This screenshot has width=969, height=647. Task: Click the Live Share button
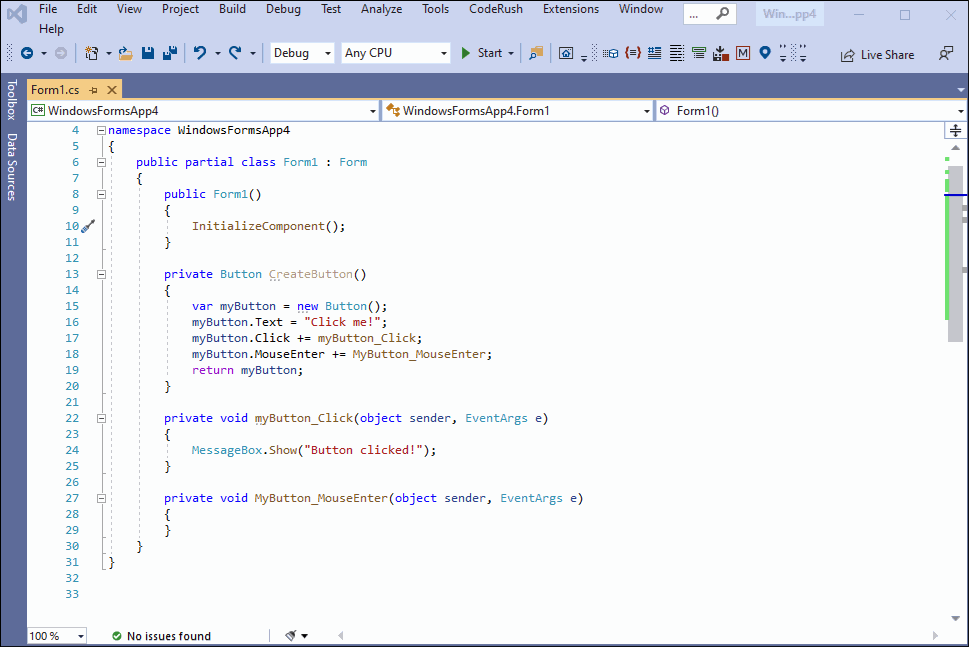(x=877, y=54)
